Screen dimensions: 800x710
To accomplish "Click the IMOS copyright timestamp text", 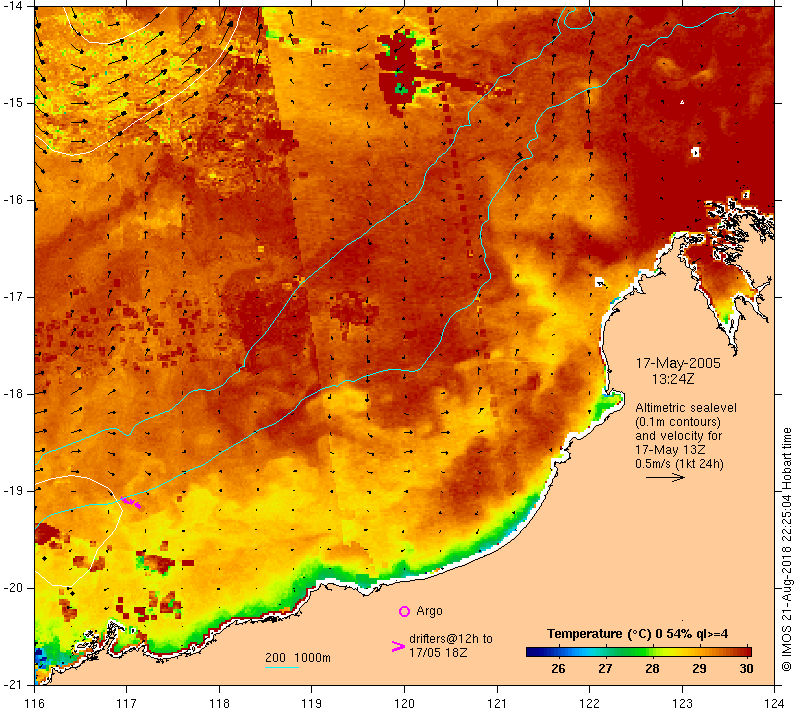I will coord(786,549).
